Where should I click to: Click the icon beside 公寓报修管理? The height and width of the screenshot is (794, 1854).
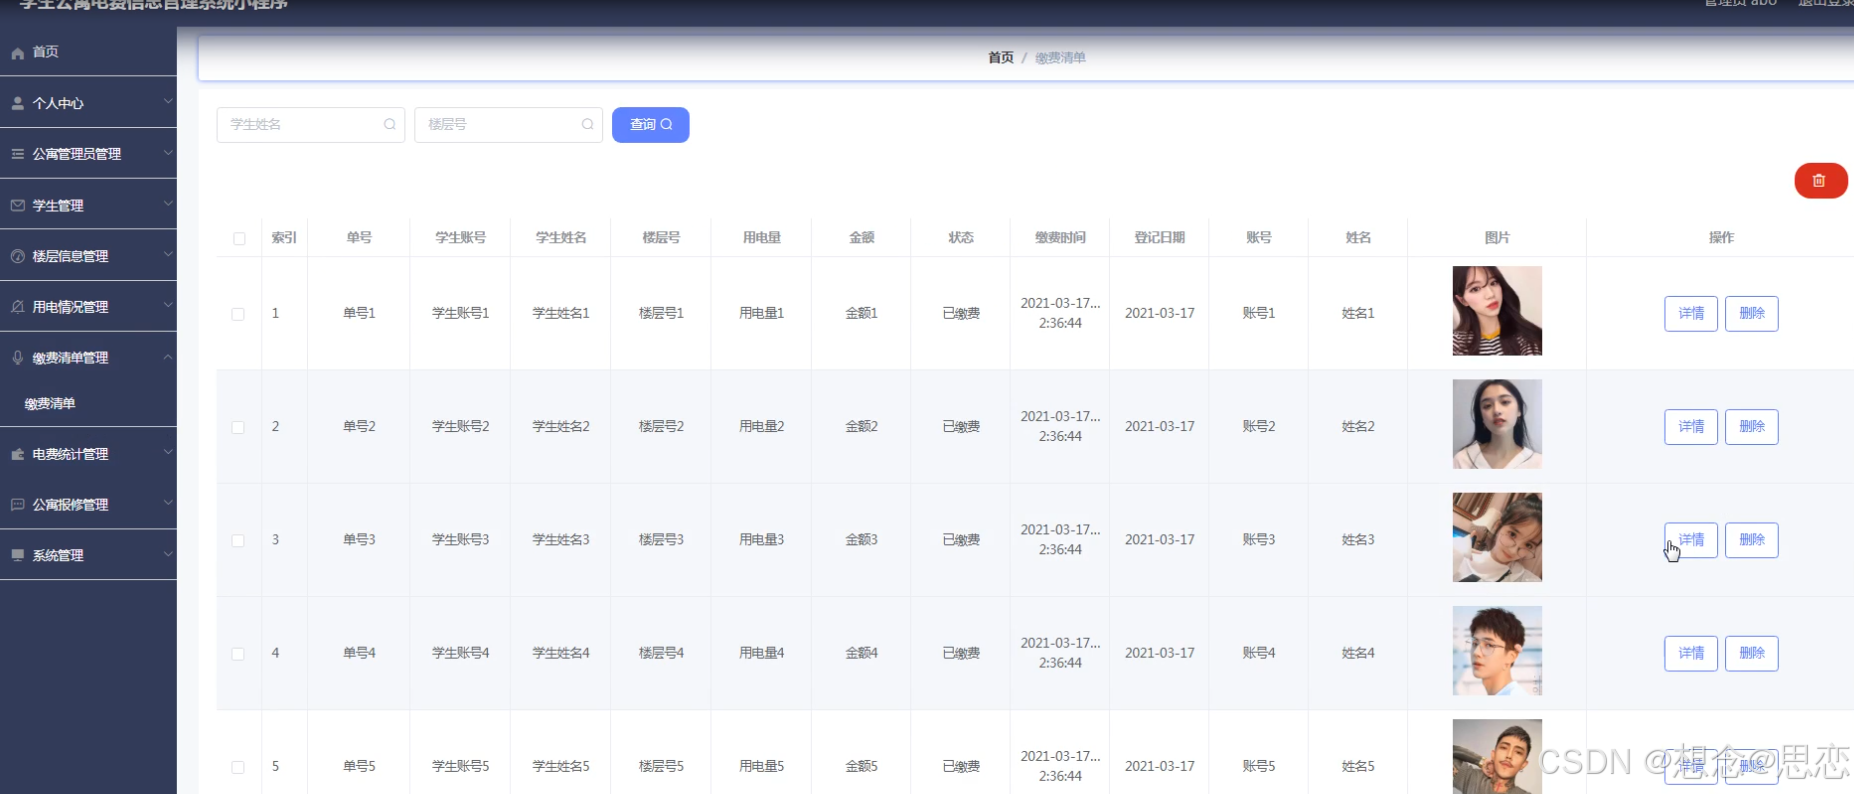pyautogui.click(x=18, y=505)
